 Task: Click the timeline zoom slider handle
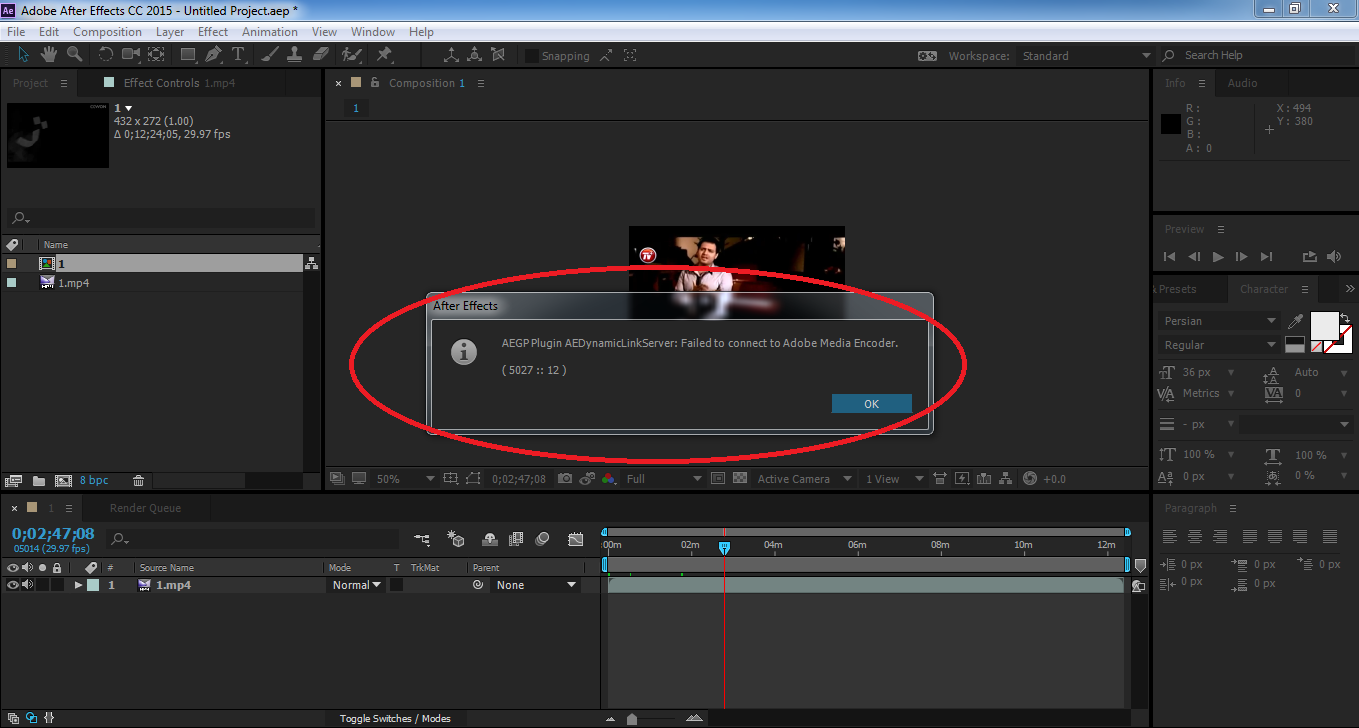(631, 719)
